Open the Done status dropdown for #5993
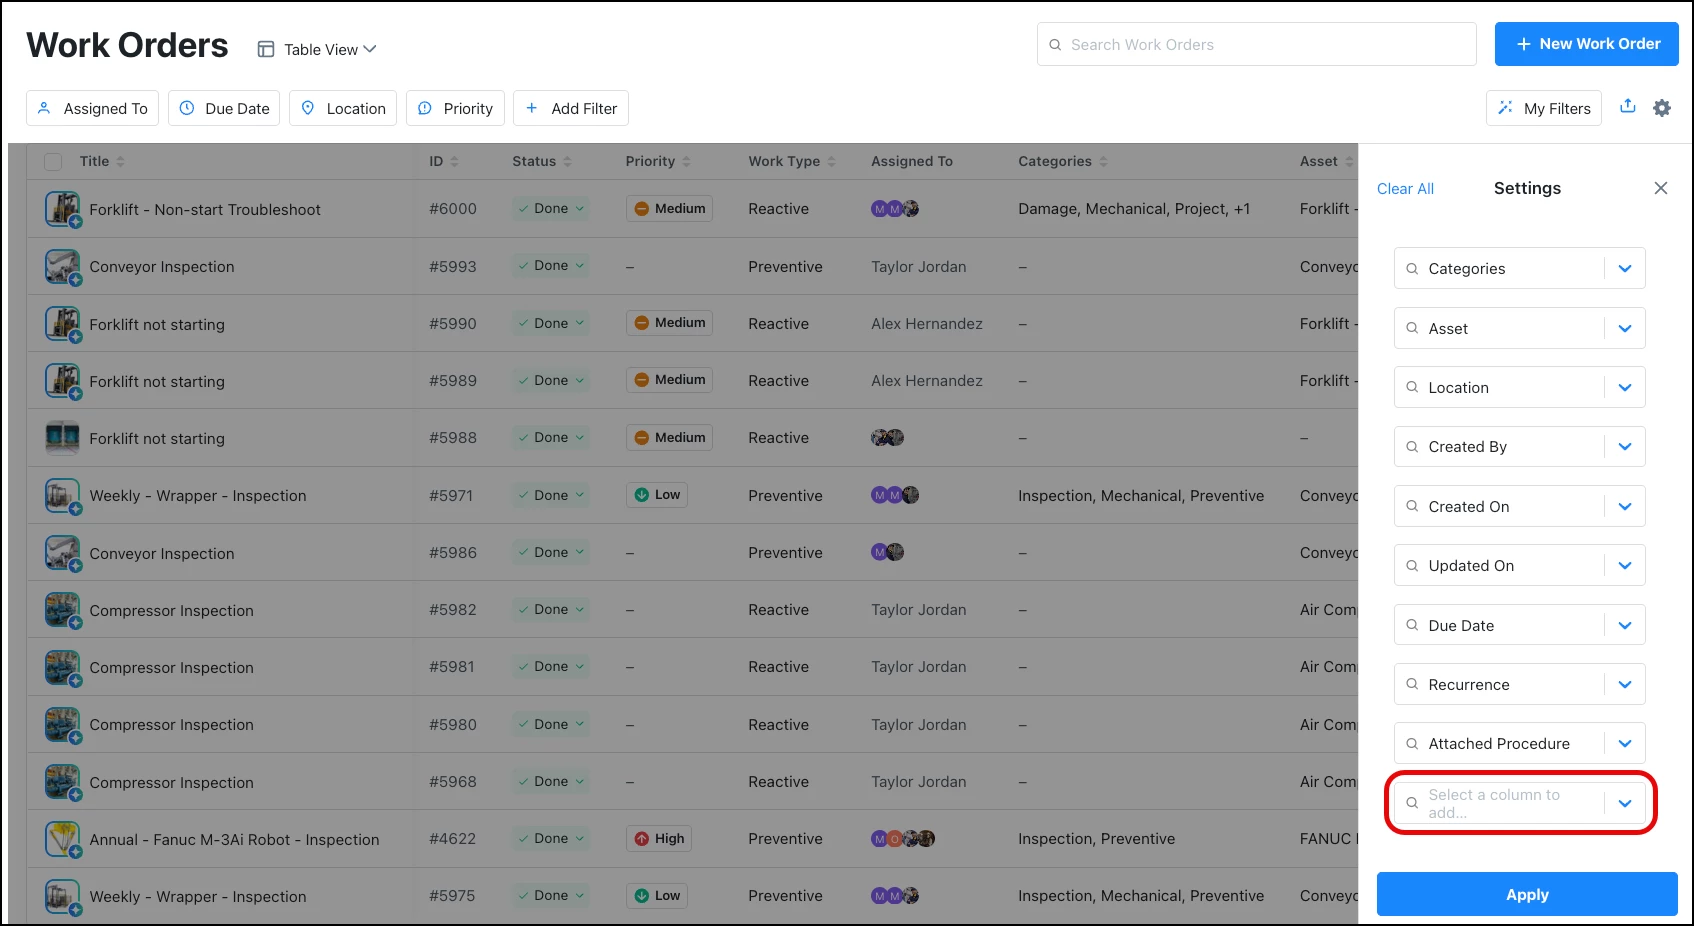 551,265
